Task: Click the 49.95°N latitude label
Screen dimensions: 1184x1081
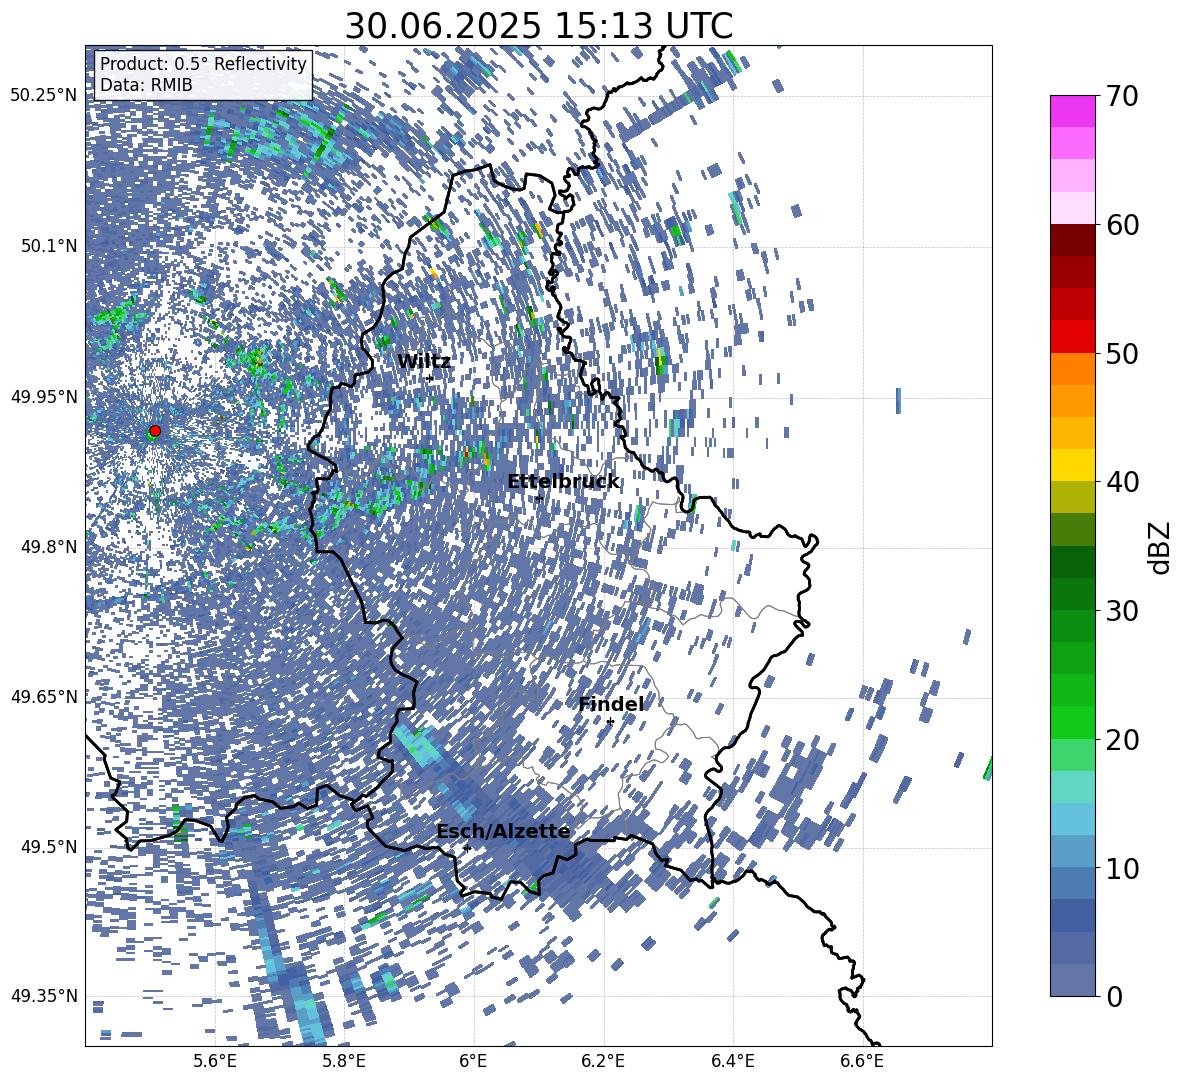Action: click(x=44, y=396)
